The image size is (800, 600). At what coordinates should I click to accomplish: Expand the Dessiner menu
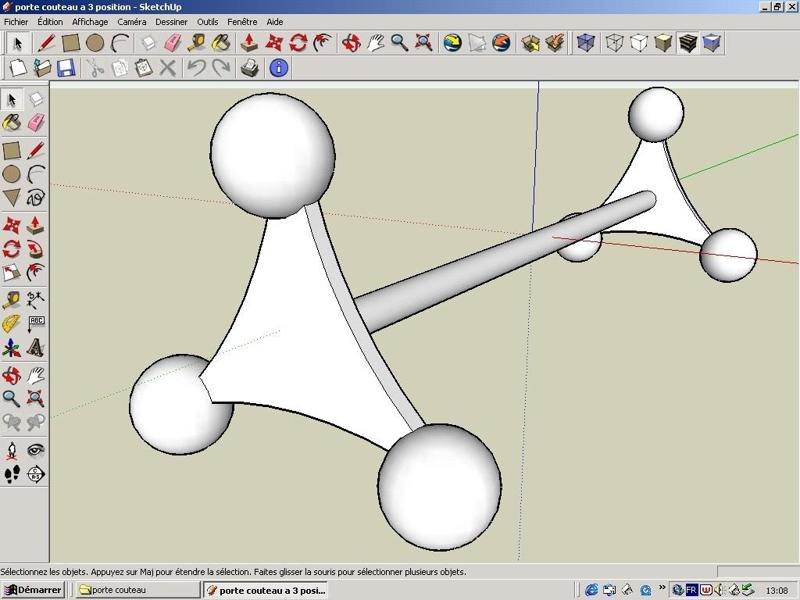tap(171, 21)
